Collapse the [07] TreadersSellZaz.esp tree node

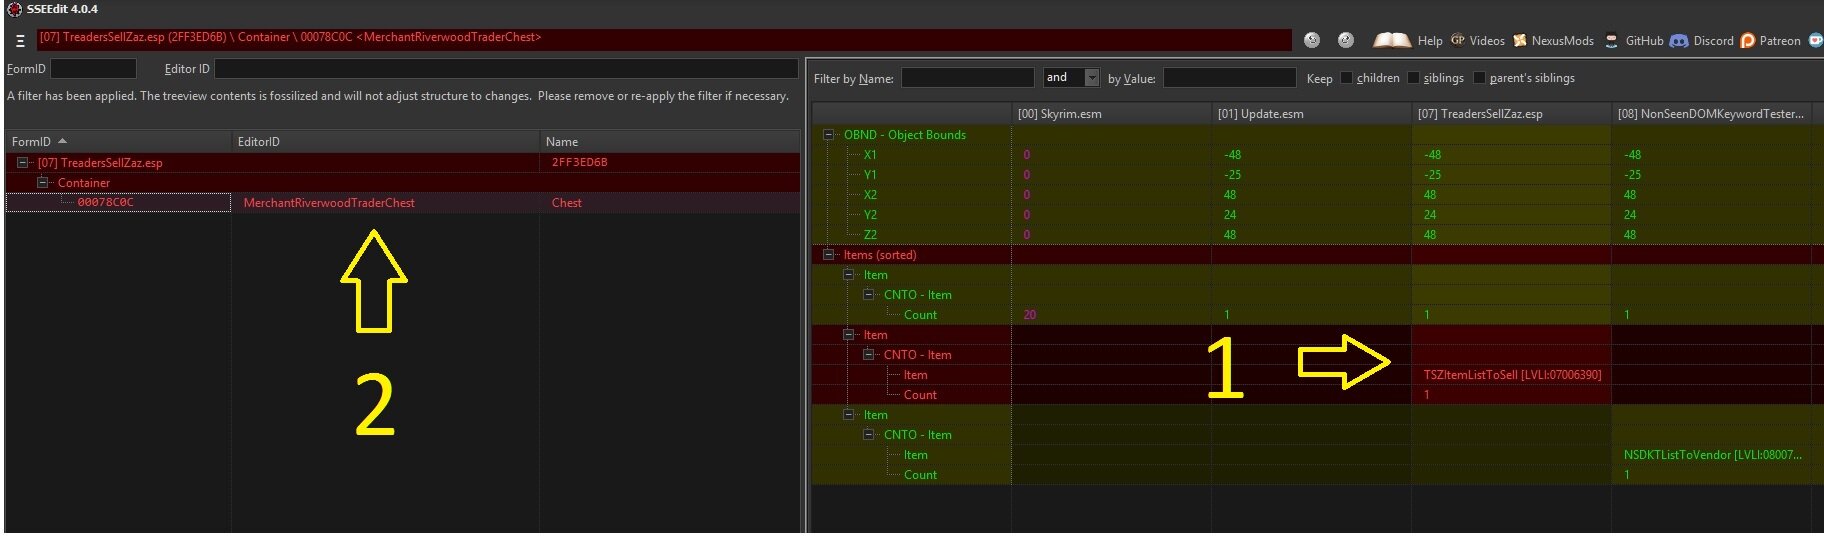[23, 162]
